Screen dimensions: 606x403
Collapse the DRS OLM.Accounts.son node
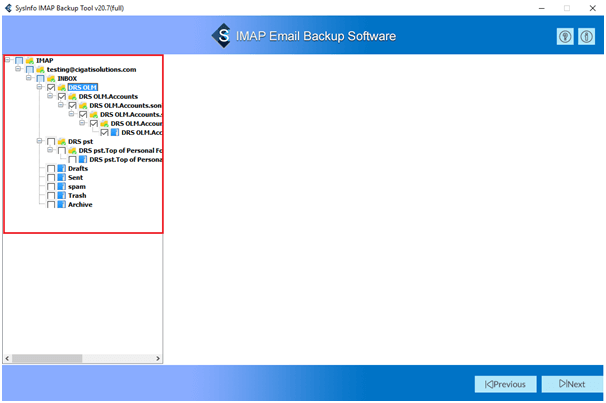pos(61,105)
